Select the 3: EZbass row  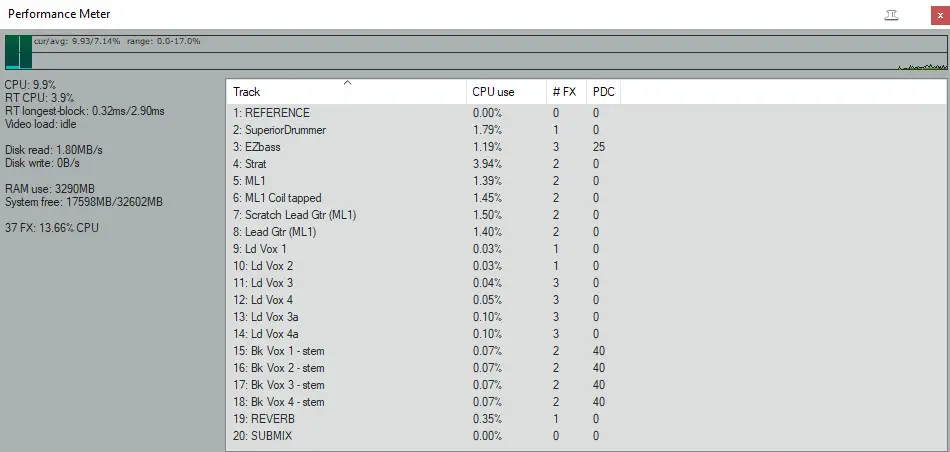(586, 147)
